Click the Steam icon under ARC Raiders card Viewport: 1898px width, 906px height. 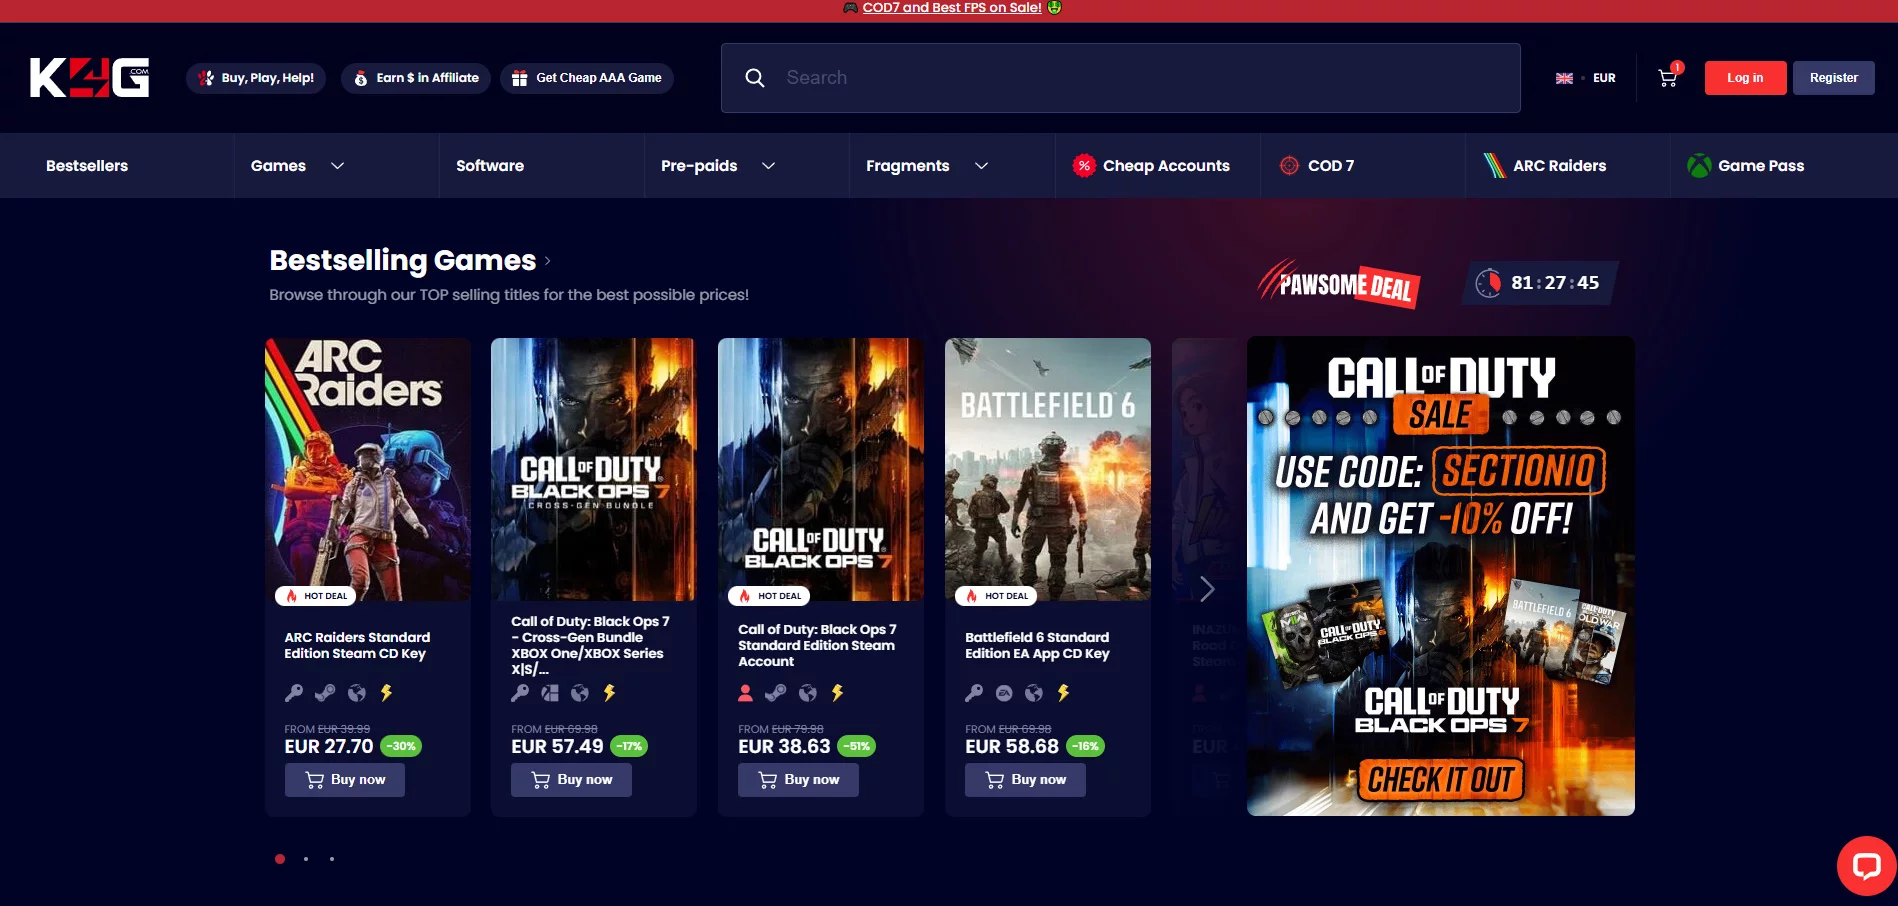(x=325, y=693)
